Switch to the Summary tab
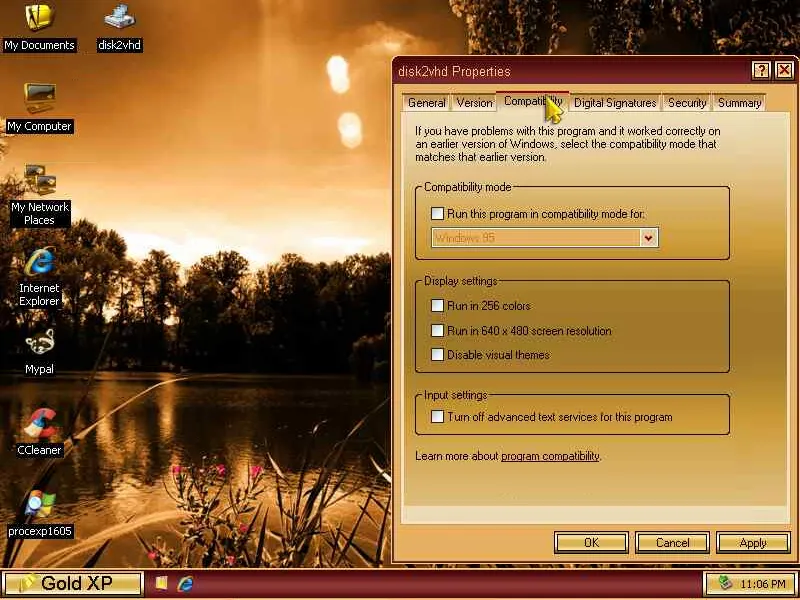The image size is (800, 600). pos(739,103)
